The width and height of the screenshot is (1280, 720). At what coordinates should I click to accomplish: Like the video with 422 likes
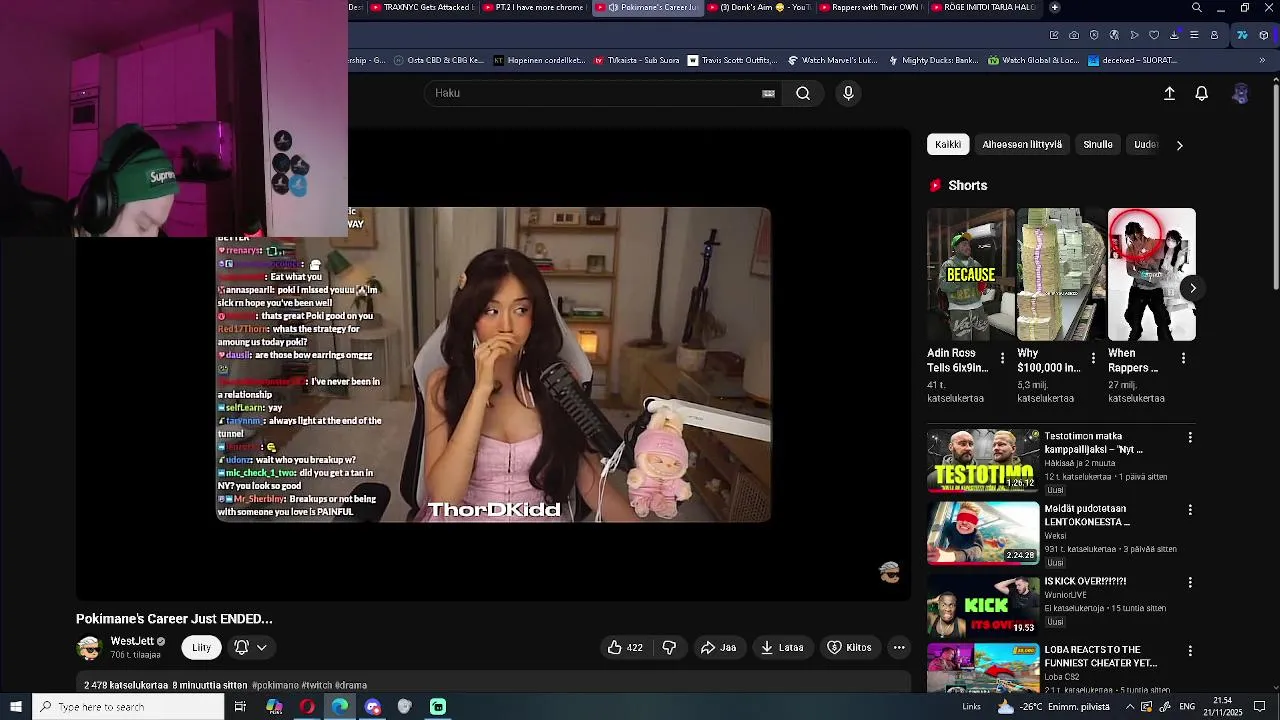point(625,647)
